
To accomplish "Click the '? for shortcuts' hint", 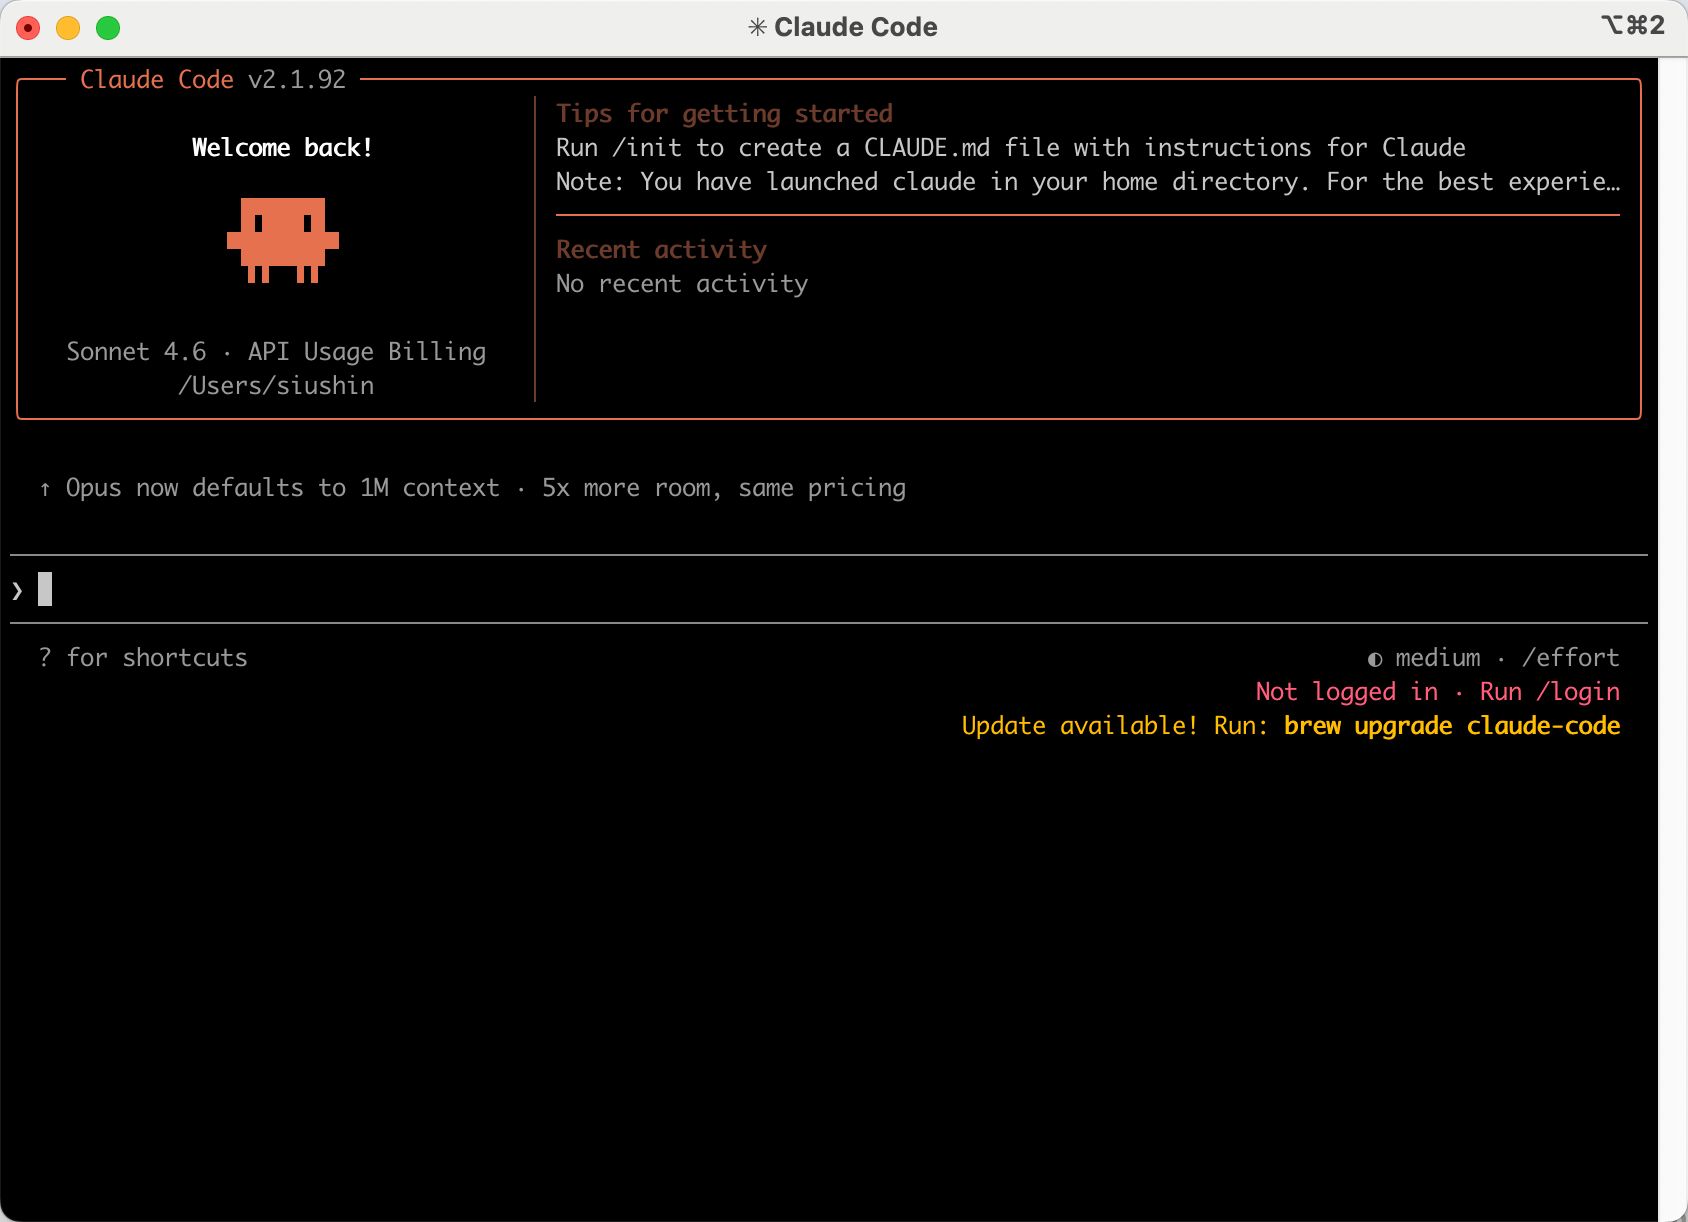I will pos(143,658).
